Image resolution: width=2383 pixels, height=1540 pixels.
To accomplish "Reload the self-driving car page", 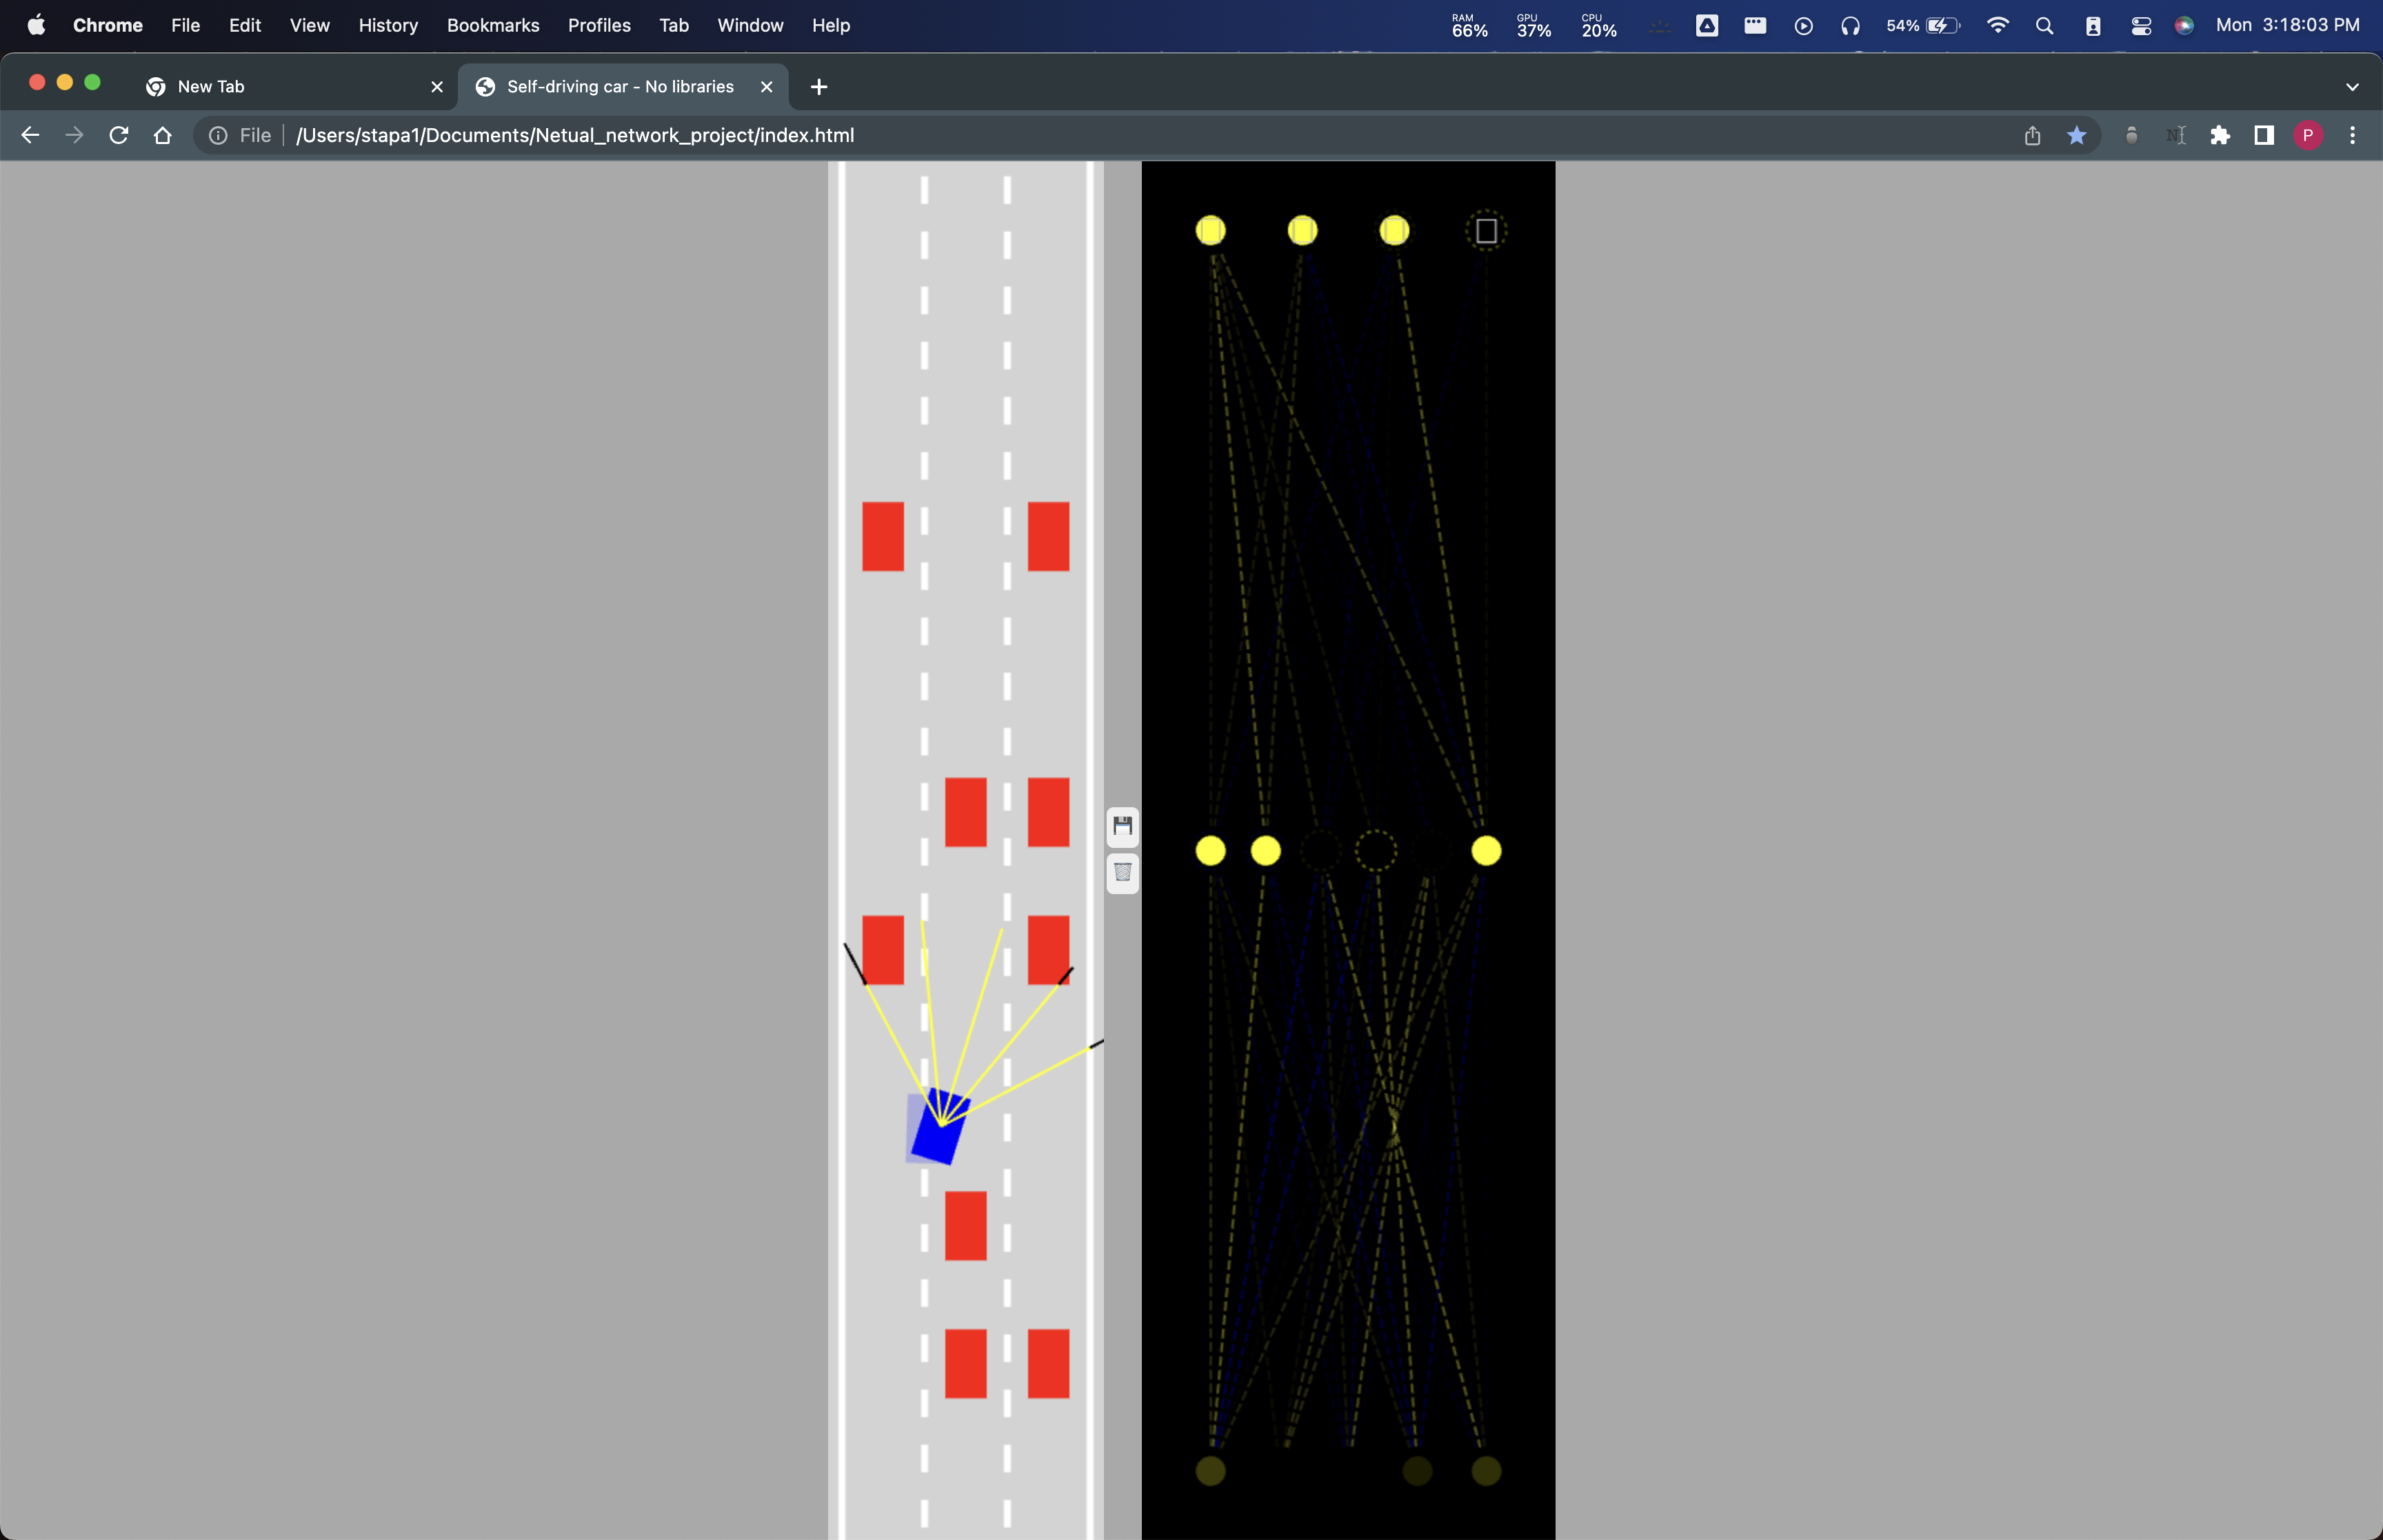I will (x=119, y=135).
